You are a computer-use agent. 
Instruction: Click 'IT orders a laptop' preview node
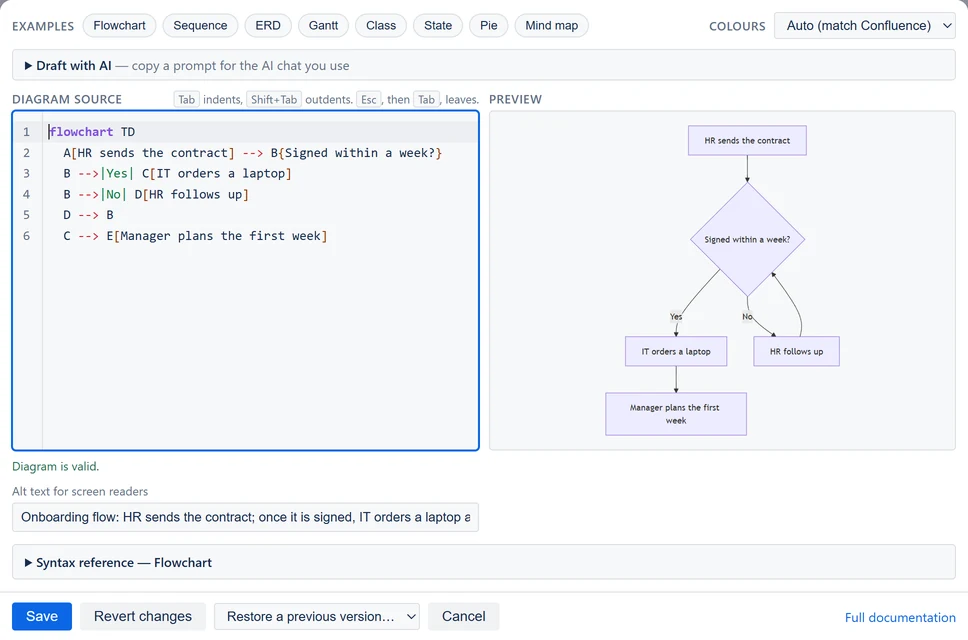(x=676, y=351)
